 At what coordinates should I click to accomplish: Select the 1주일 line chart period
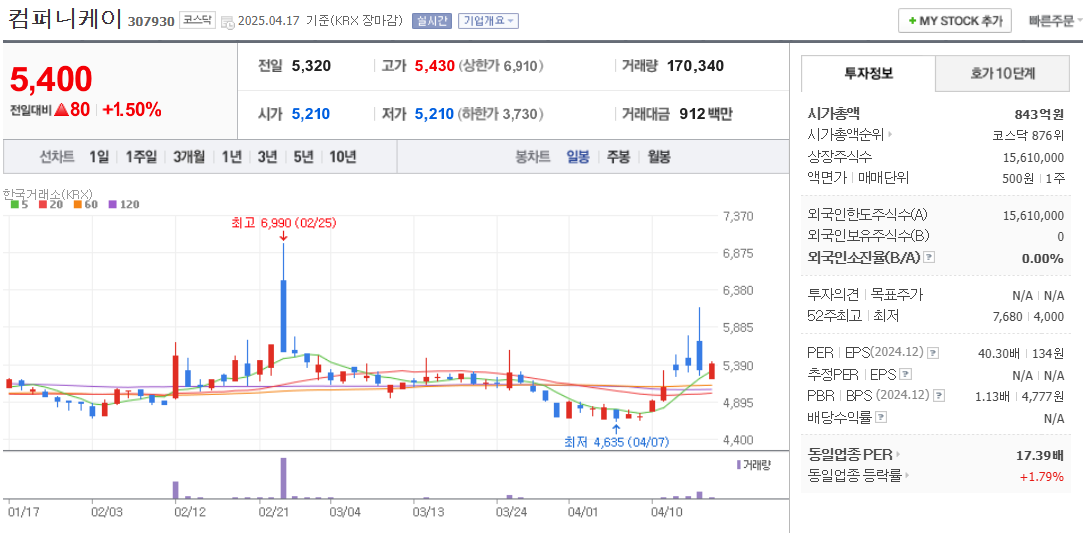point(141,157)
